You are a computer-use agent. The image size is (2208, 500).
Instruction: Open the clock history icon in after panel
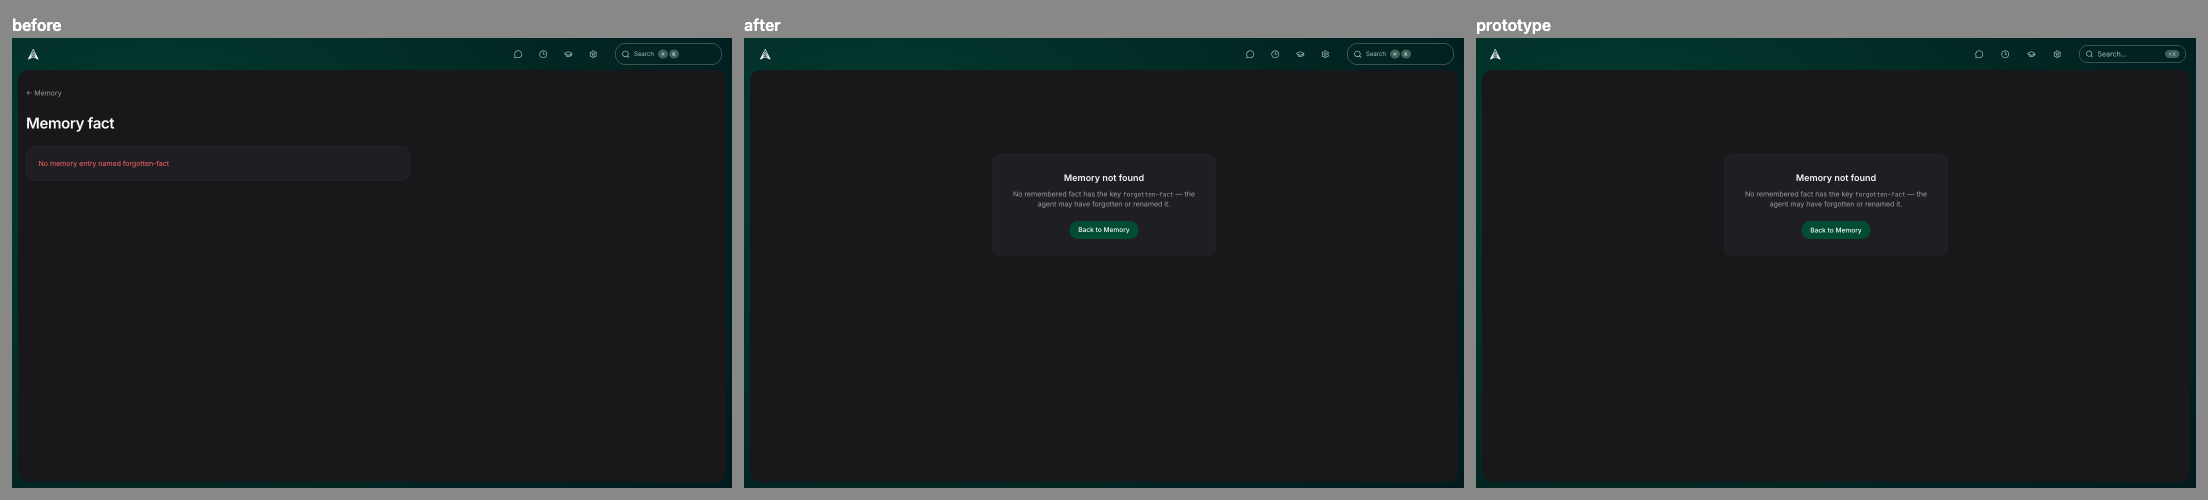point(1275,54)
